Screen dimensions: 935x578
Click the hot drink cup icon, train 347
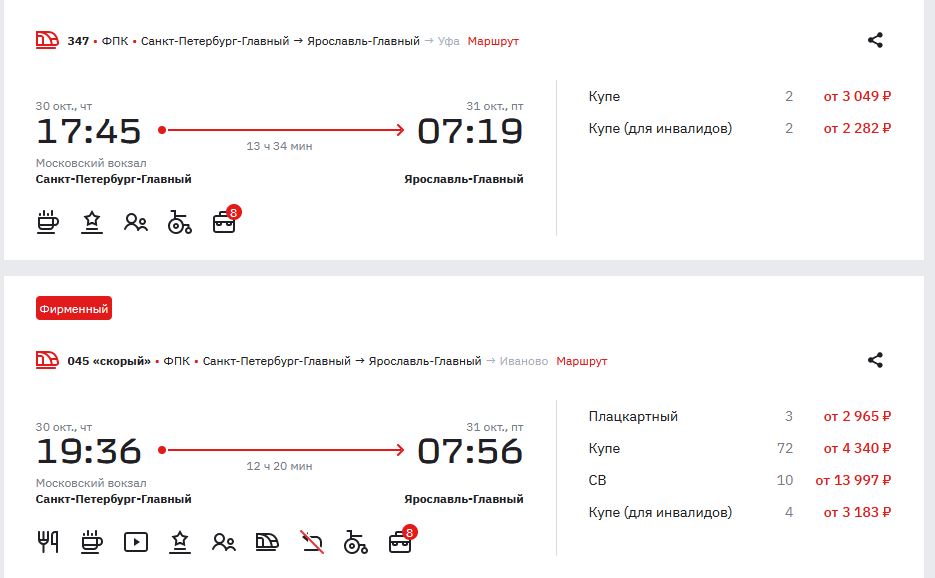pyautogui.click(x=48, y=222)
